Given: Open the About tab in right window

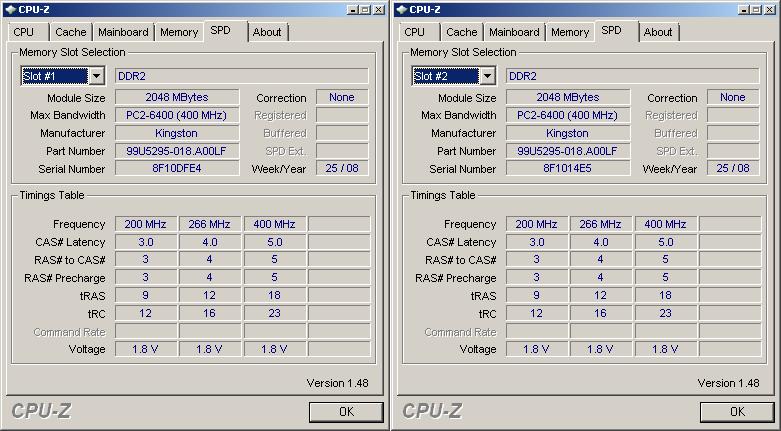Looking at the screenshot, I should [658, 32].
